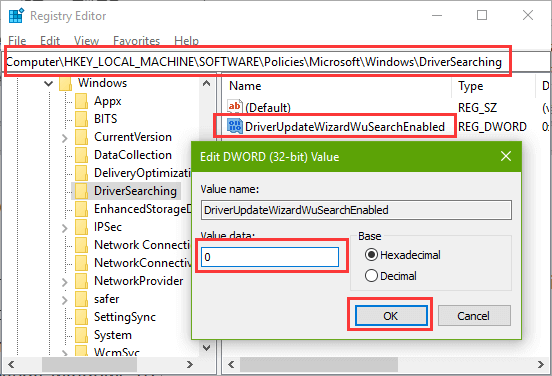The image size is (552, 376).
Task: Select the Appx folder icon
Action: coord(81,101)
